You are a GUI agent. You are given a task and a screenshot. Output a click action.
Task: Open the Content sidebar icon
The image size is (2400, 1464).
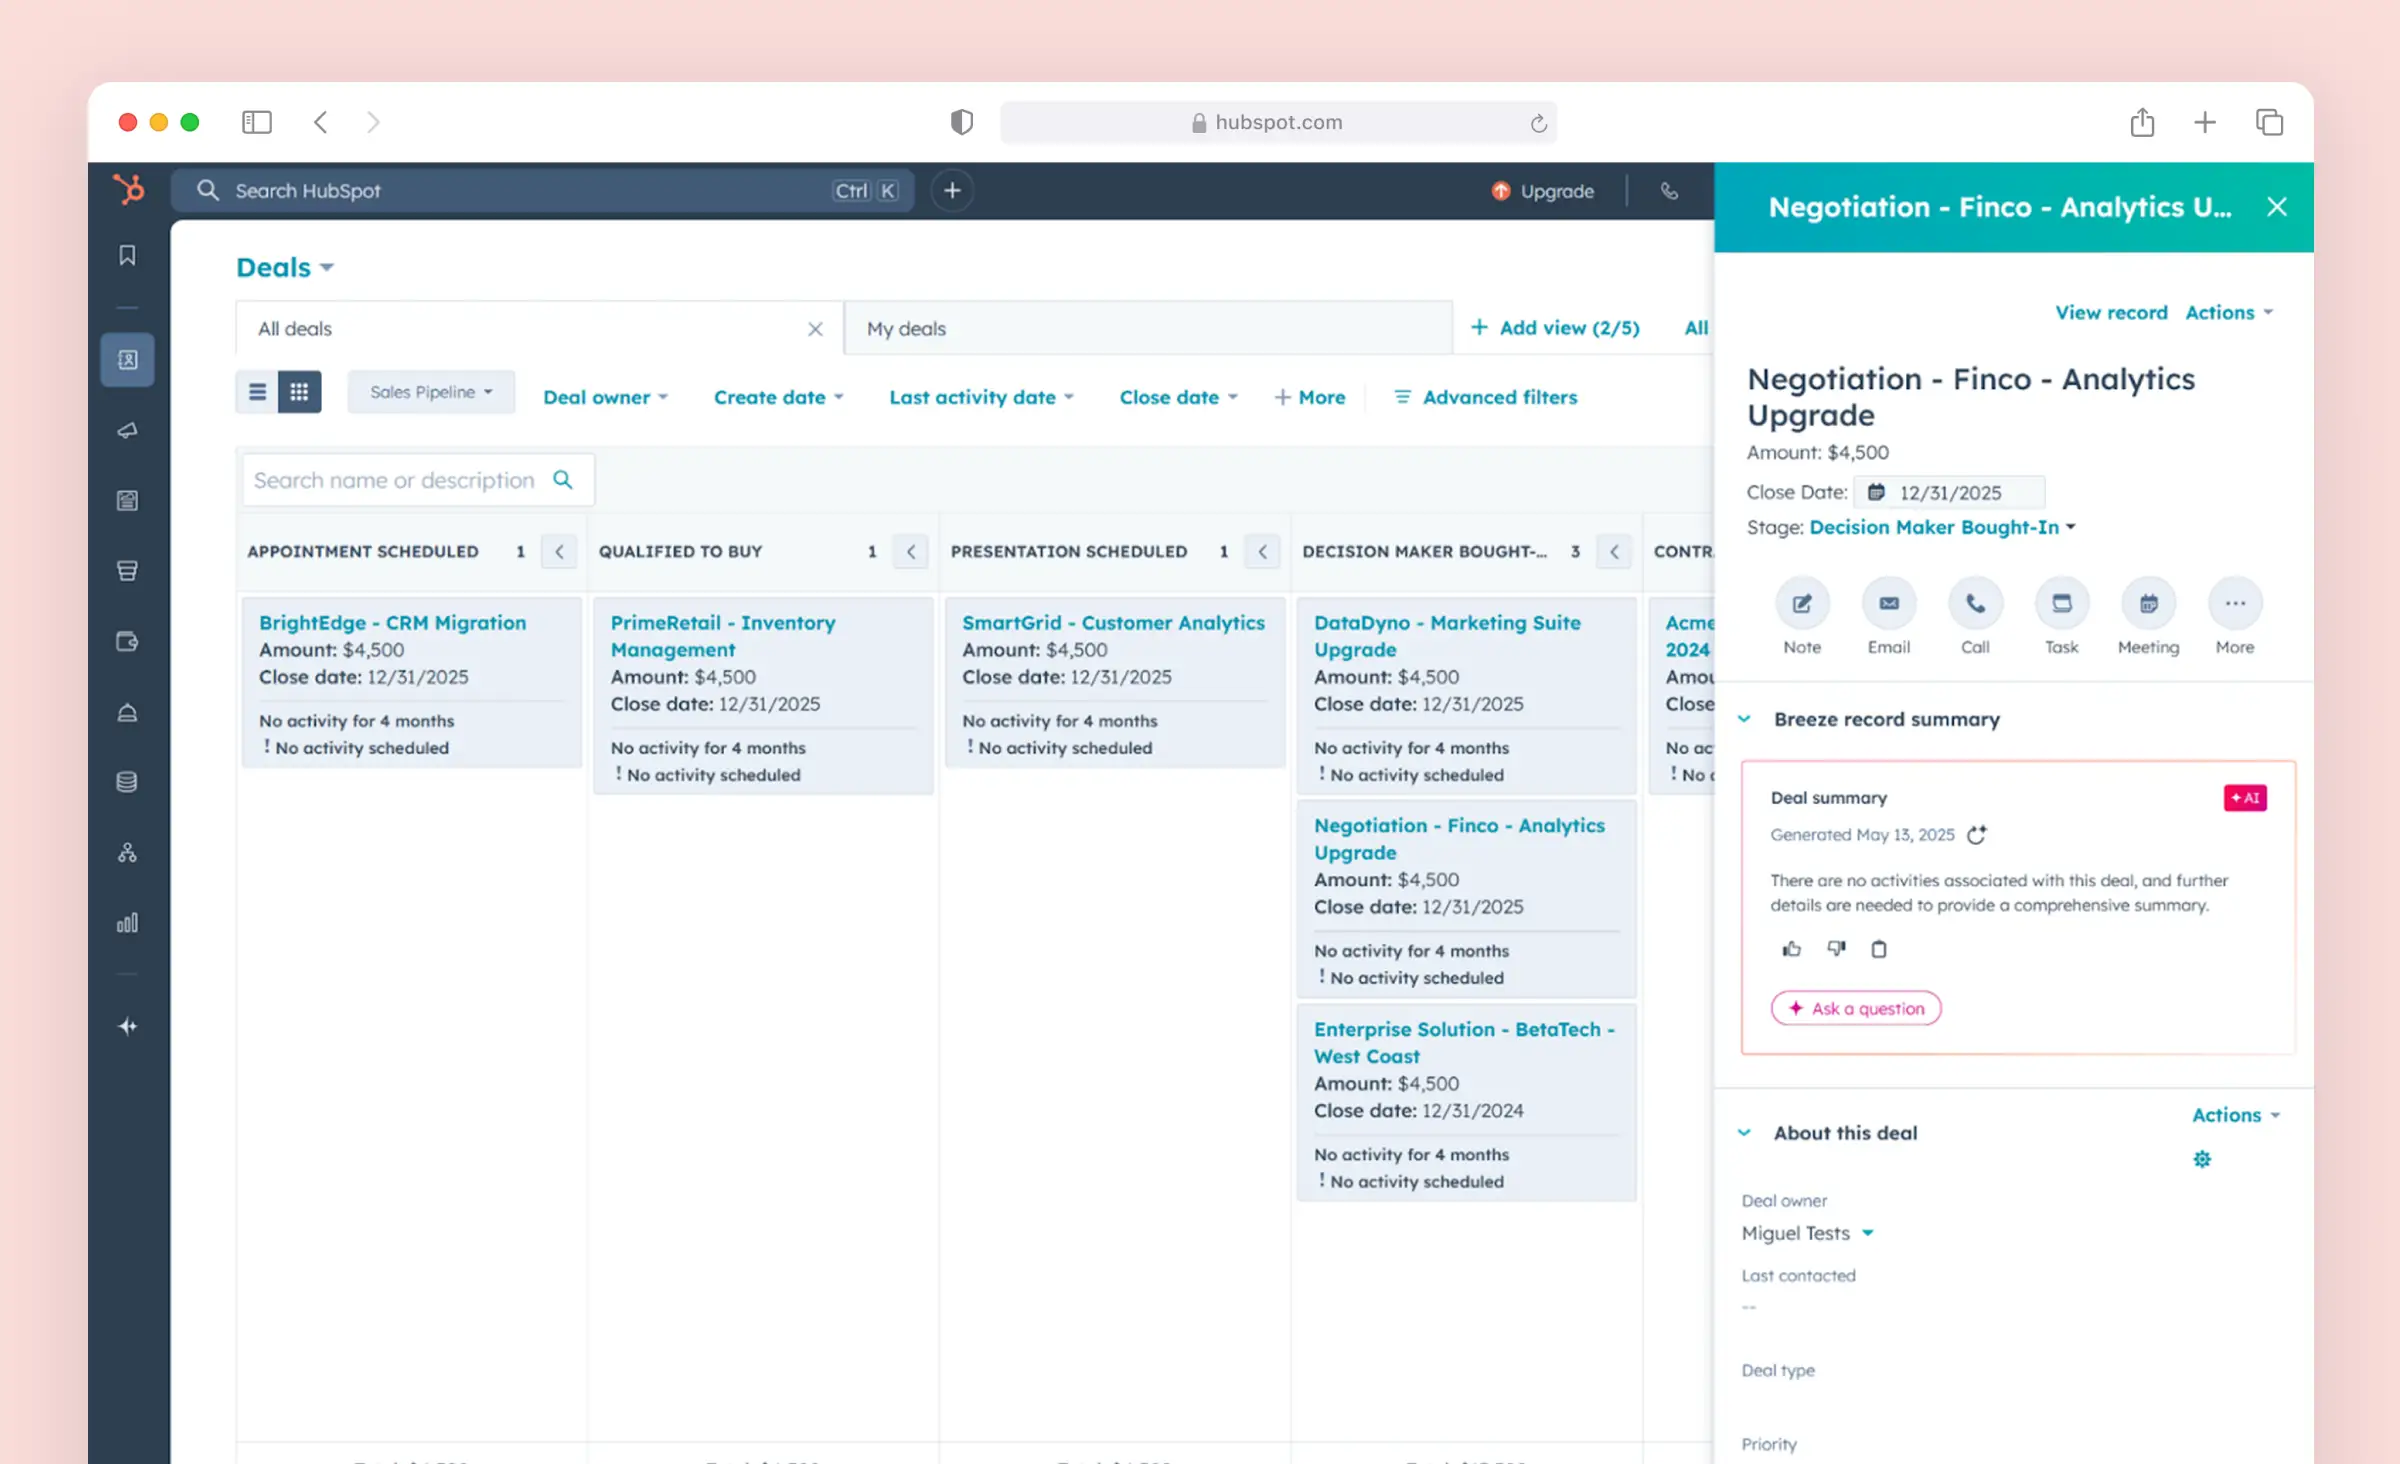pos(127,501)
